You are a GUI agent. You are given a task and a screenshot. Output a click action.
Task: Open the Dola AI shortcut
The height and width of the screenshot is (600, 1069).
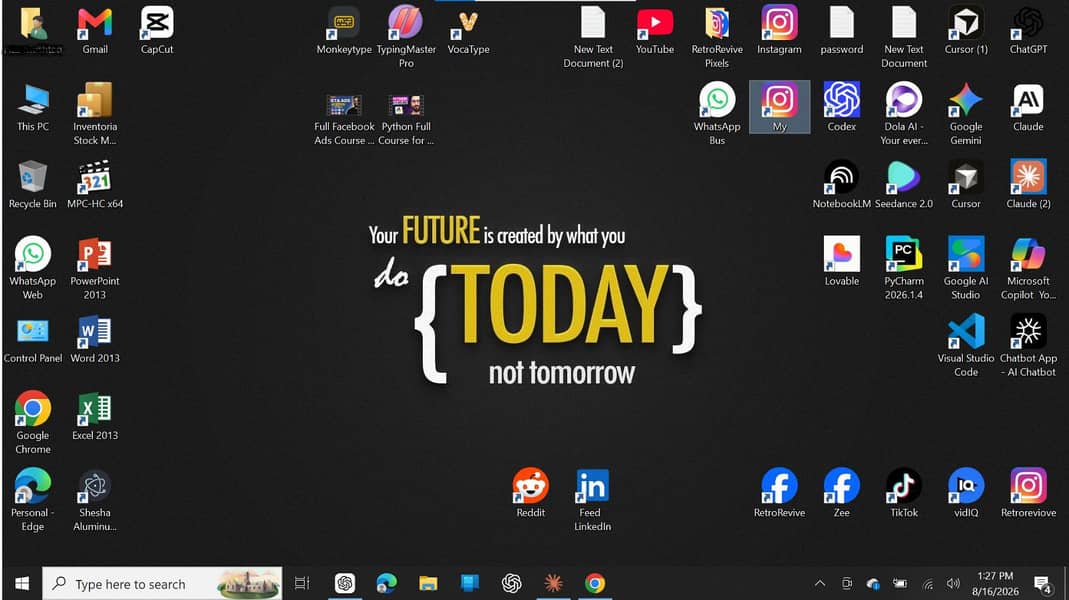[903, 115]
